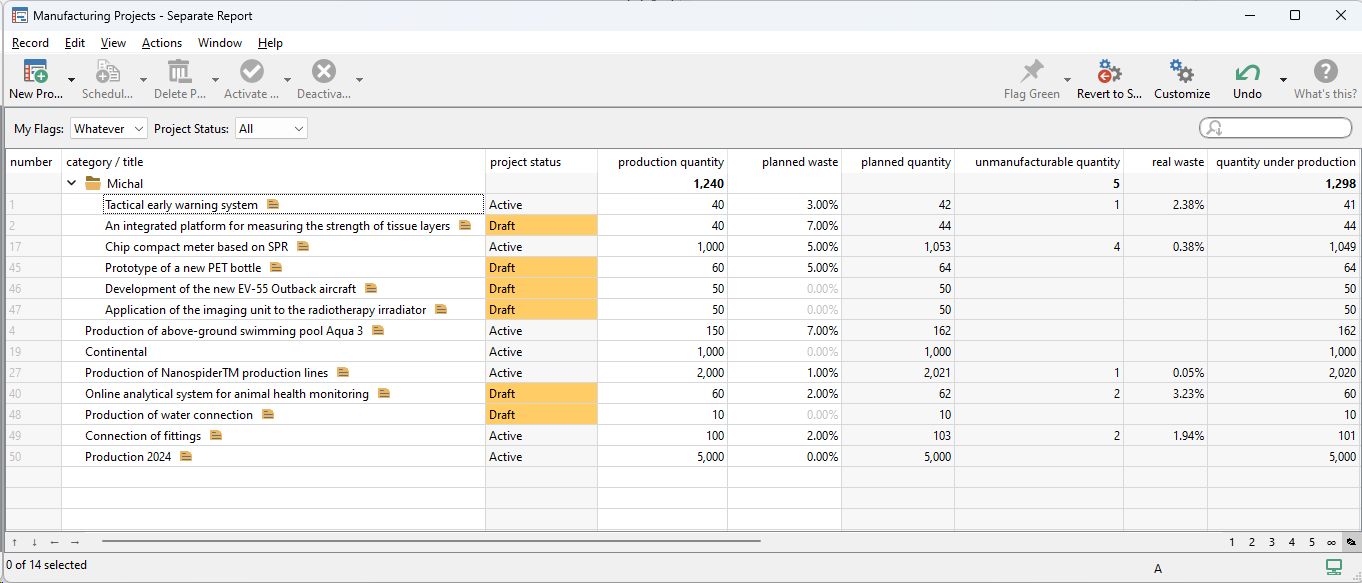Sort by production quantity column header
The image size is (1362, 583).
point(670,162)
